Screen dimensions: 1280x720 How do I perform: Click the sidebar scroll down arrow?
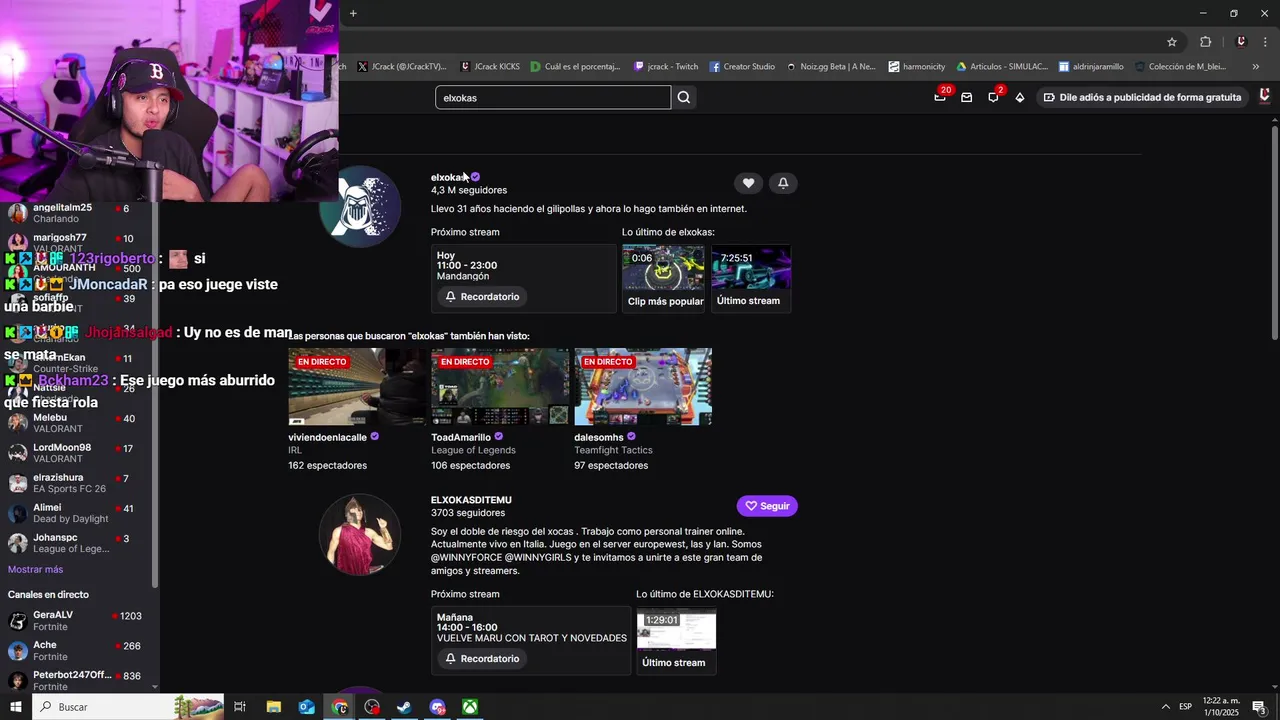(x=154, y=687)
